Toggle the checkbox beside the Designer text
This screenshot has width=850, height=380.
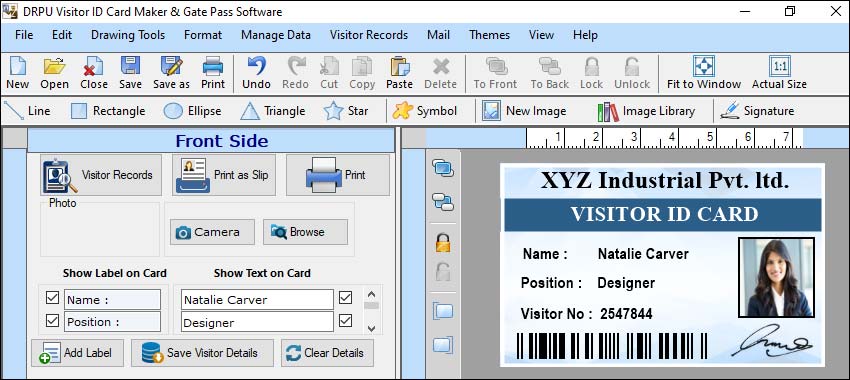pyautogui.click(x=345, y=321)
